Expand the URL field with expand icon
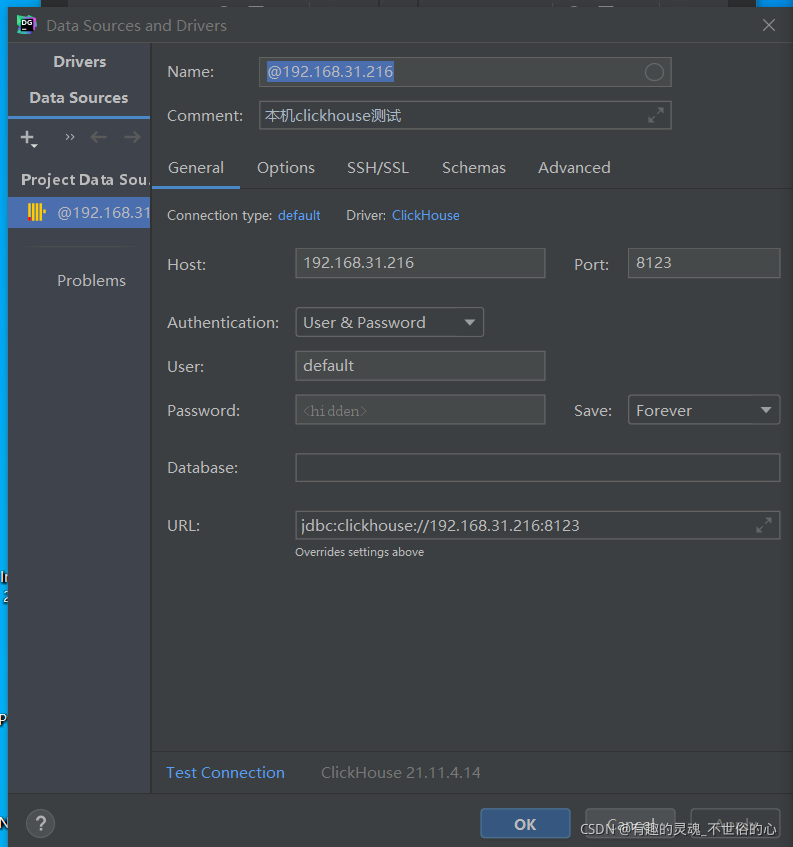 click(764, 525)
